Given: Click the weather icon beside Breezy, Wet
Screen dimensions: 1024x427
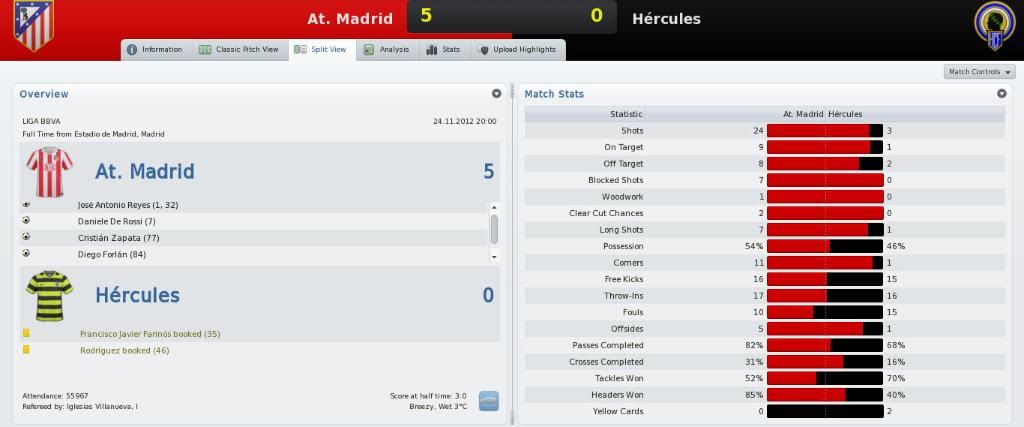Looking at the screenshot, I should [x=488, y=401].
